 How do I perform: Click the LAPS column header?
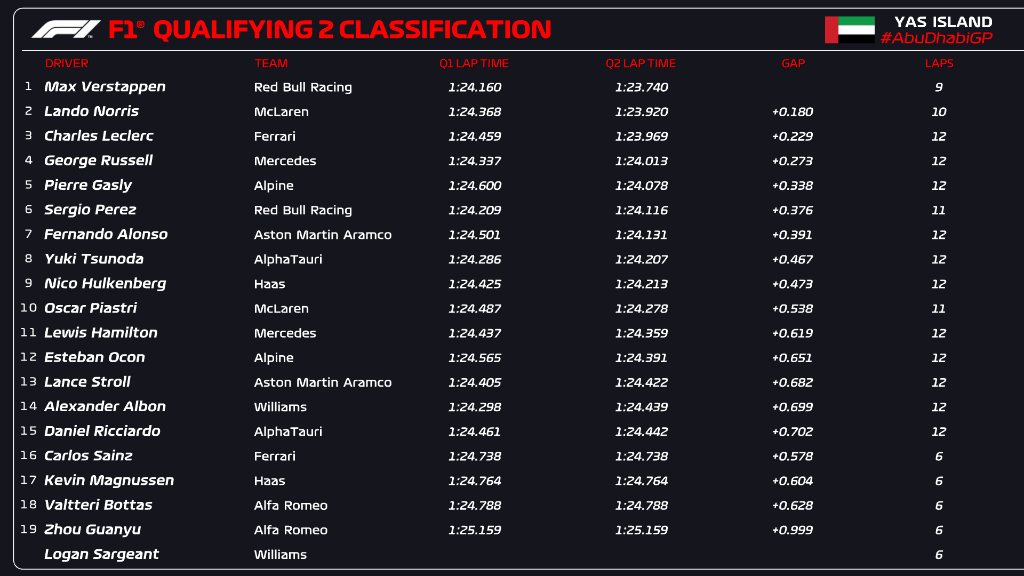[x=939, y=63]
